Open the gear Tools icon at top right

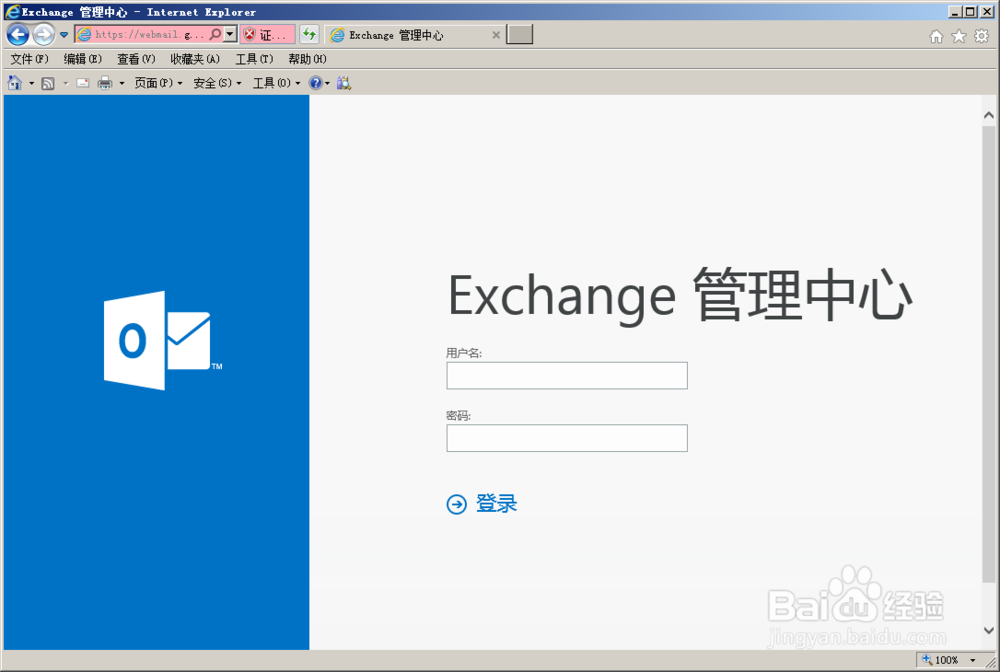point(982,36)
